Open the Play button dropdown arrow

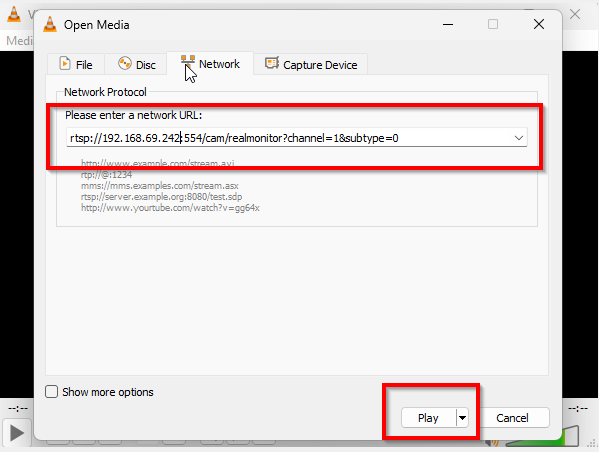(462, 418)
